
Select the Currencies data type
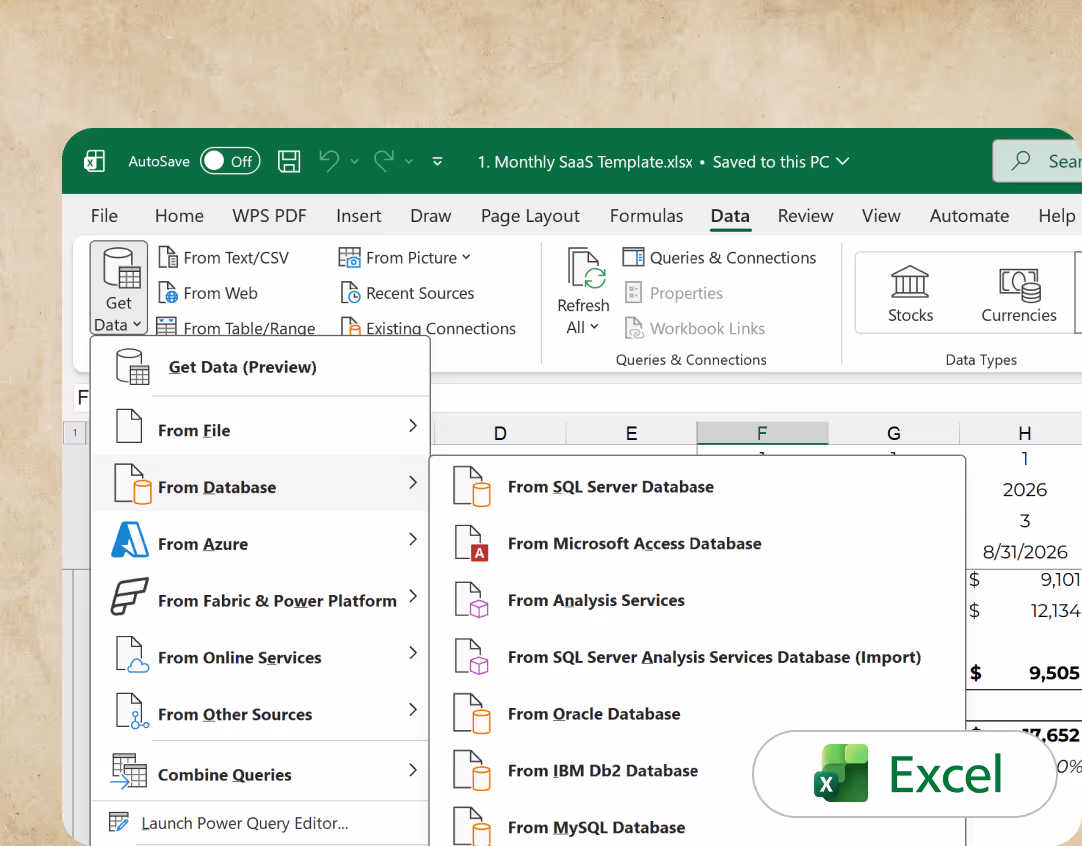click(1019, 294)
